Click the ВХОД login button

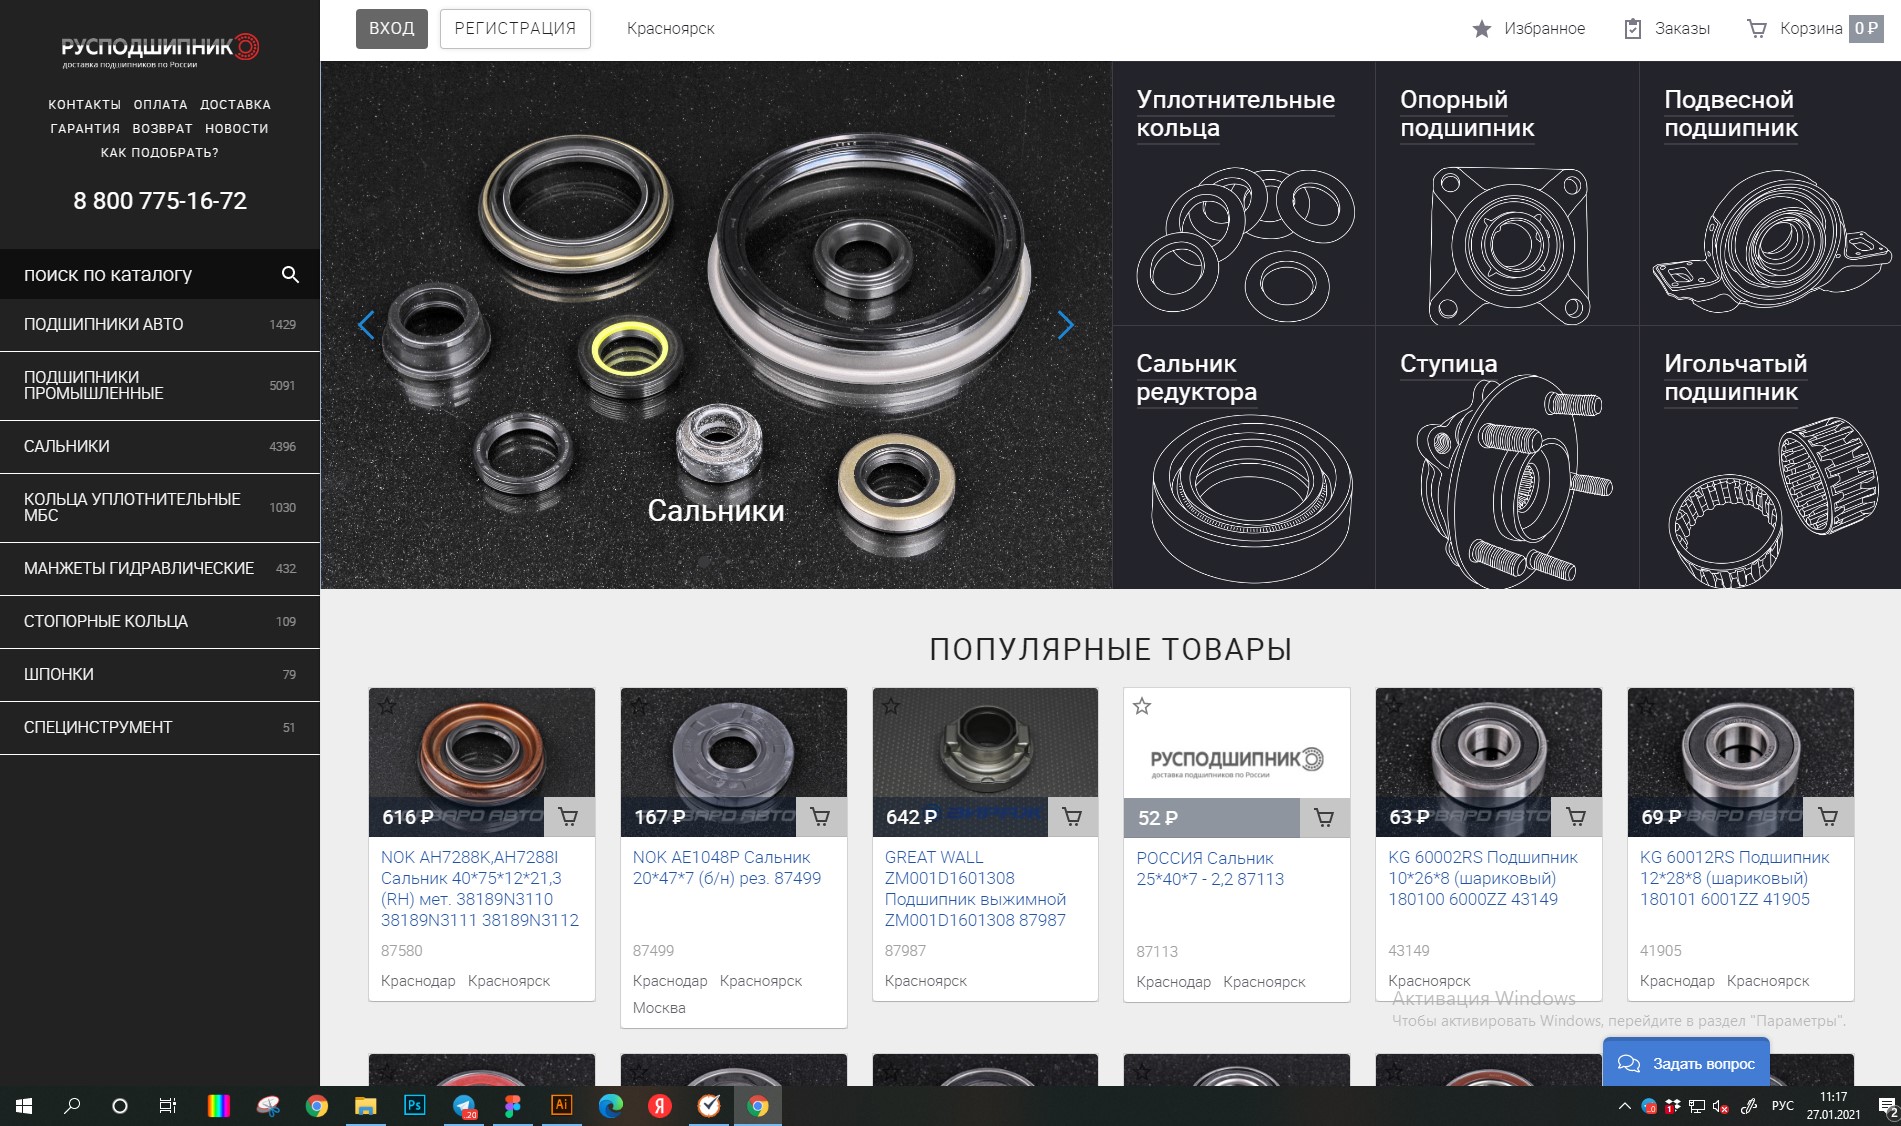click(392, 28)
